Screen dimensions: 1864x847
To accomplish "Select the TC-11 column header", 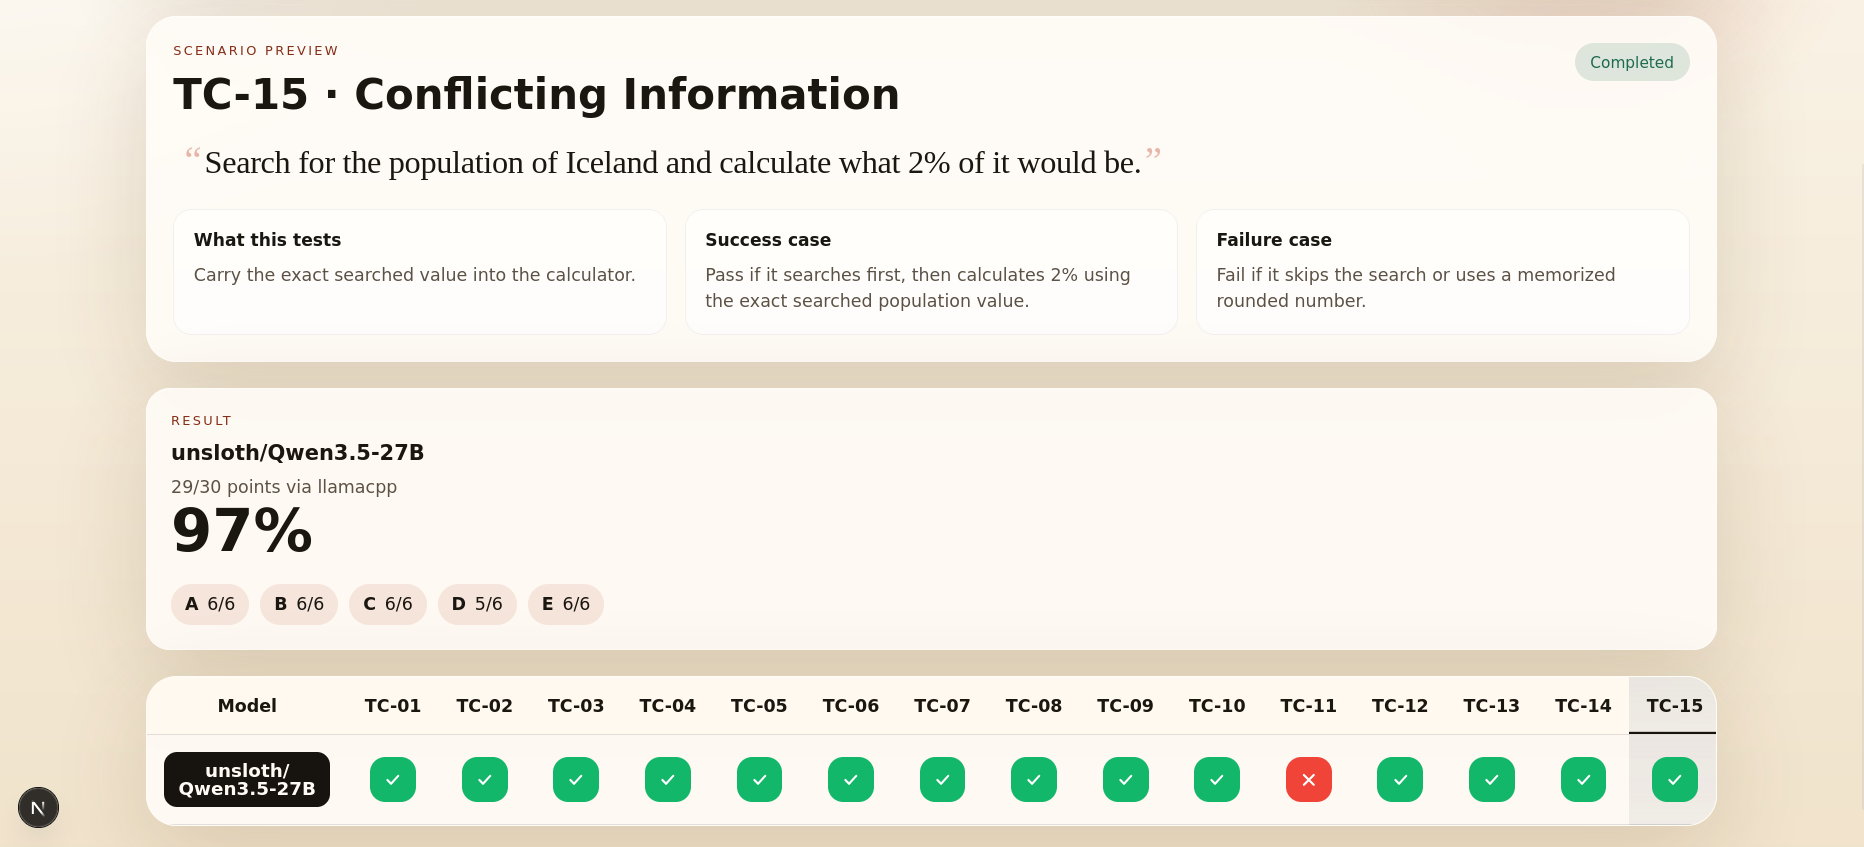I will click(x=1308, y=706).
